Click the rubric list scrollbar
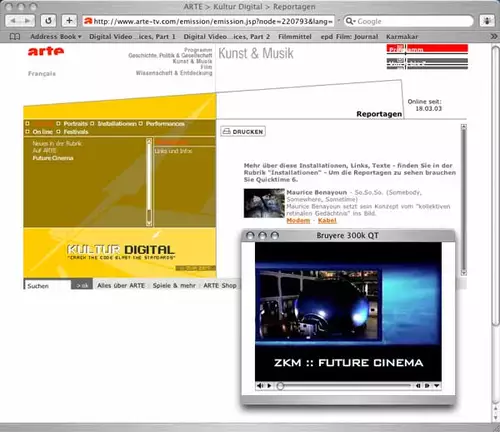500x432 pixels. point(149,182)
